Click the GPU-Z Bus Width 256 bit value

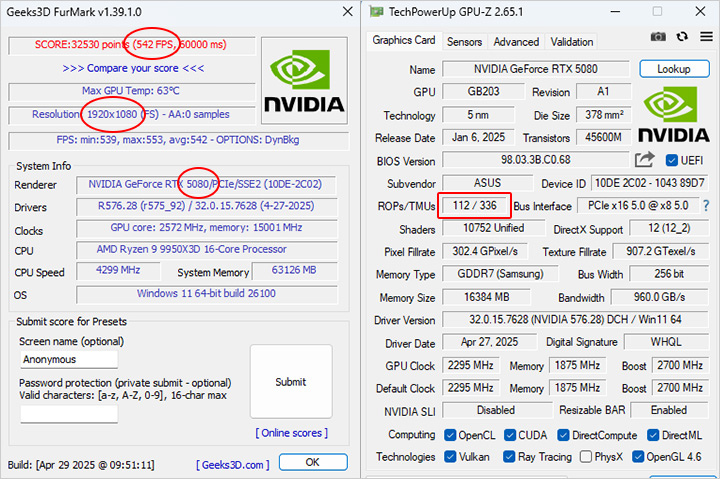coord(669,274)
